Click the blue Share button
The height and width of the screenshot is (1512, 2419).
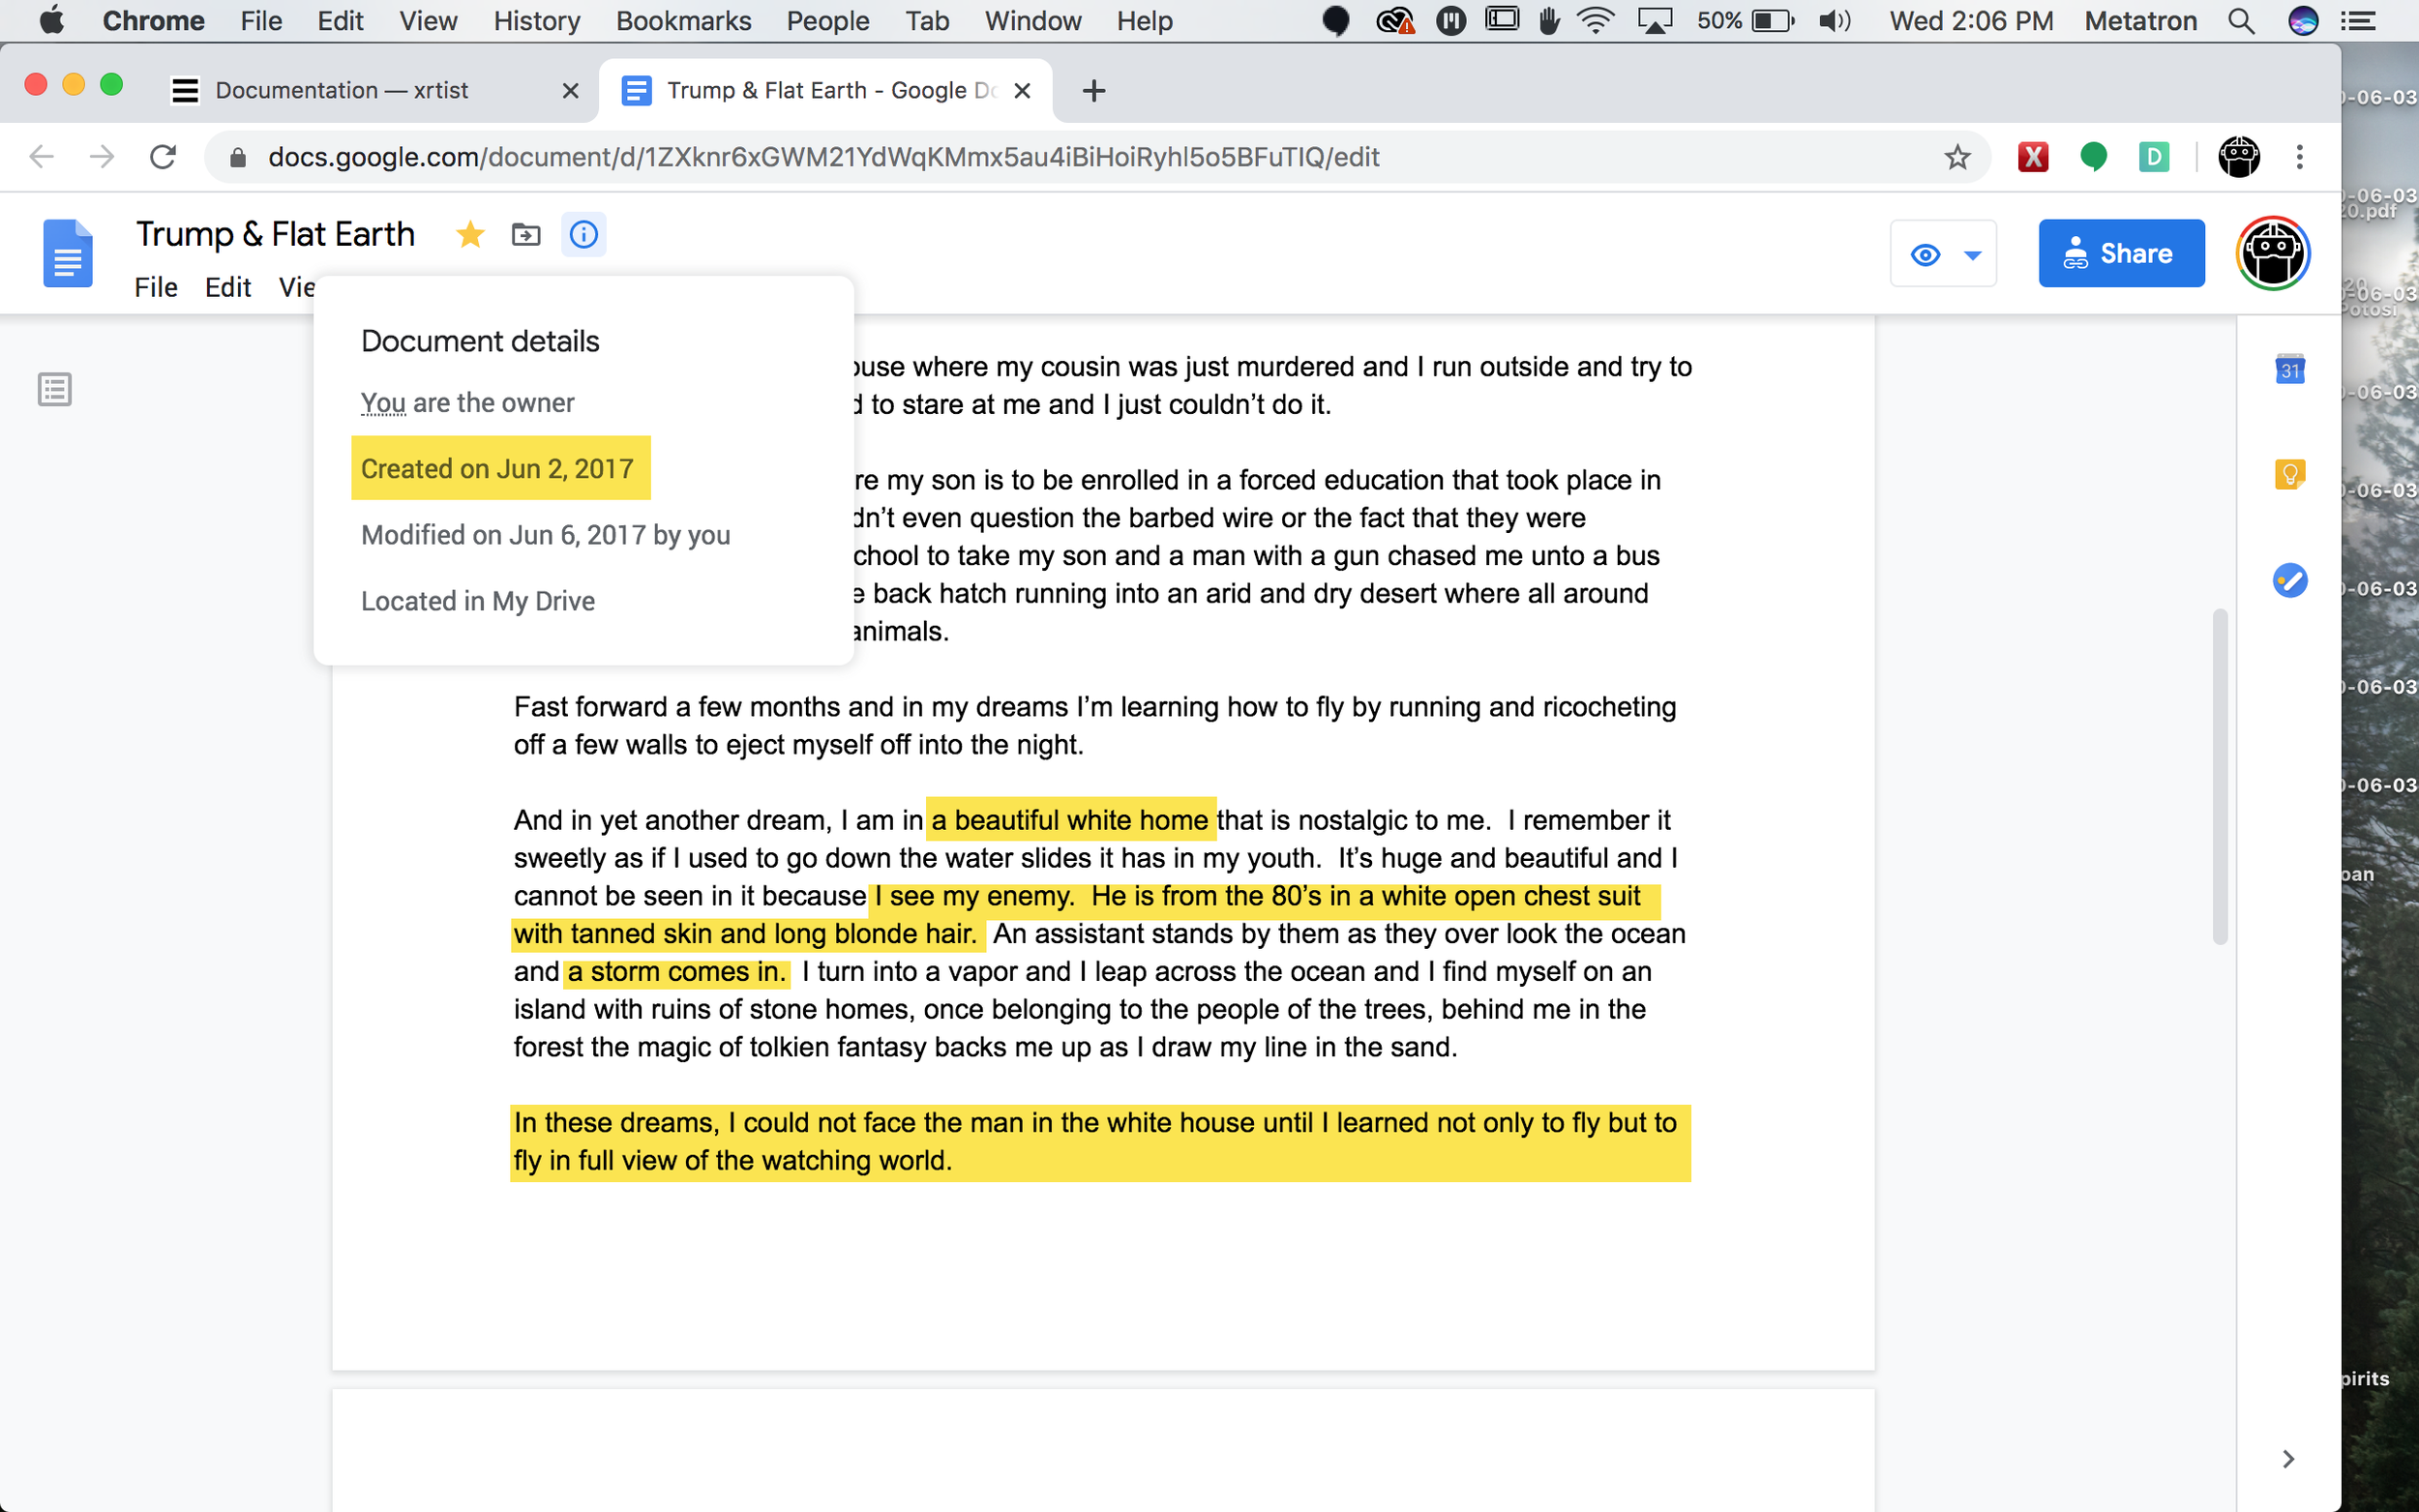[x=2120, y=254]
